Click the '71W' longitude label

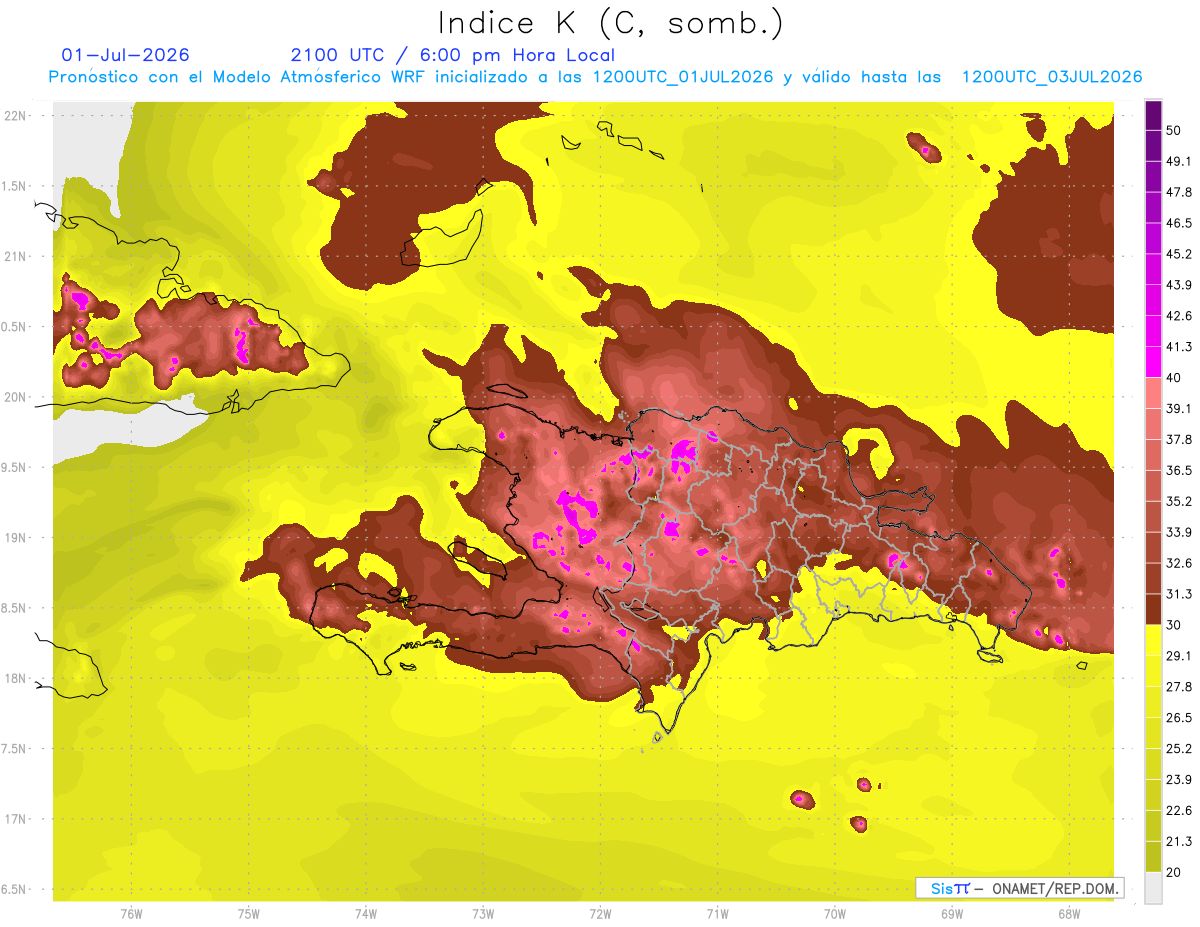[x=717, y=915]
